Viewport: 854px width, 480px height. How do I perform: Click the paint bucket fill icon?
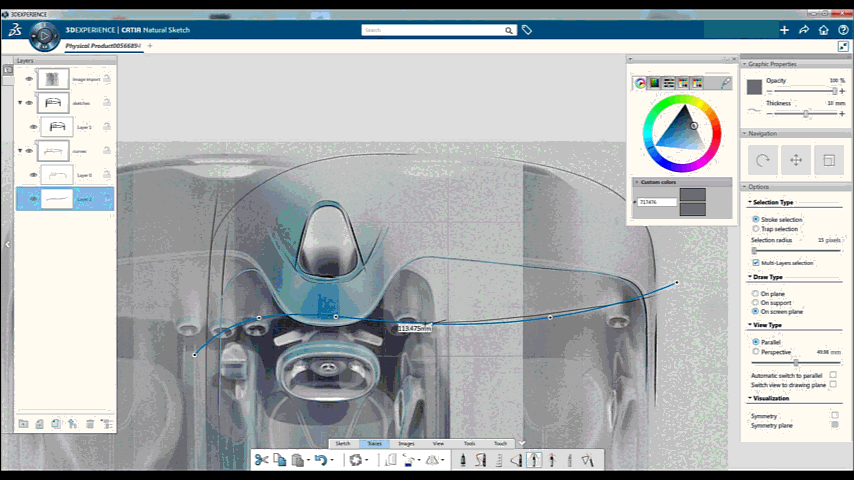click(408, 460)
